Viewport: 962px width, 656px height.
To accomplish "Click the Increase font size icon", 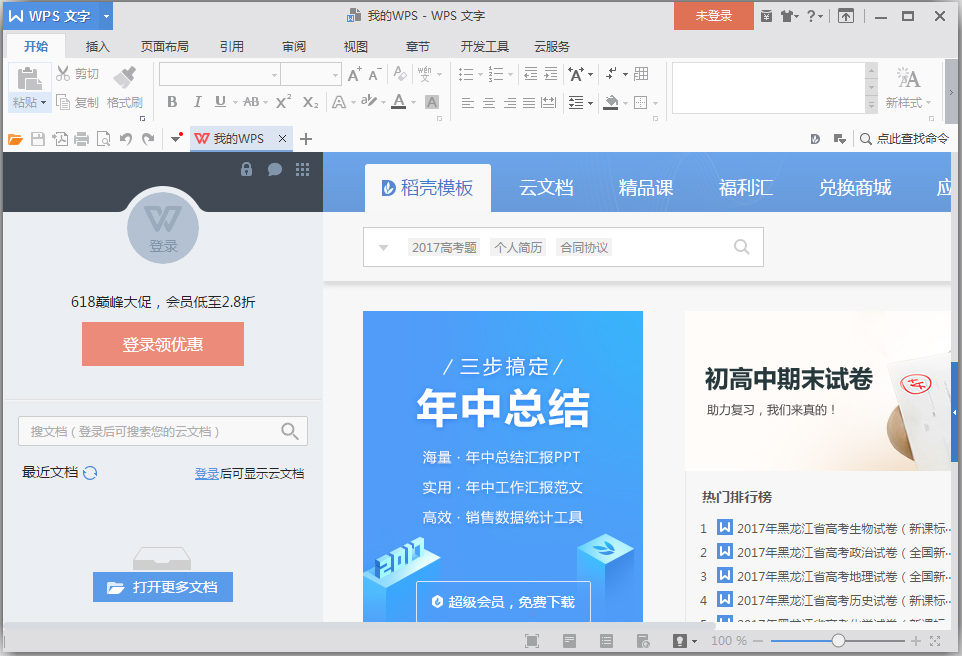I will tap(355, 74).
